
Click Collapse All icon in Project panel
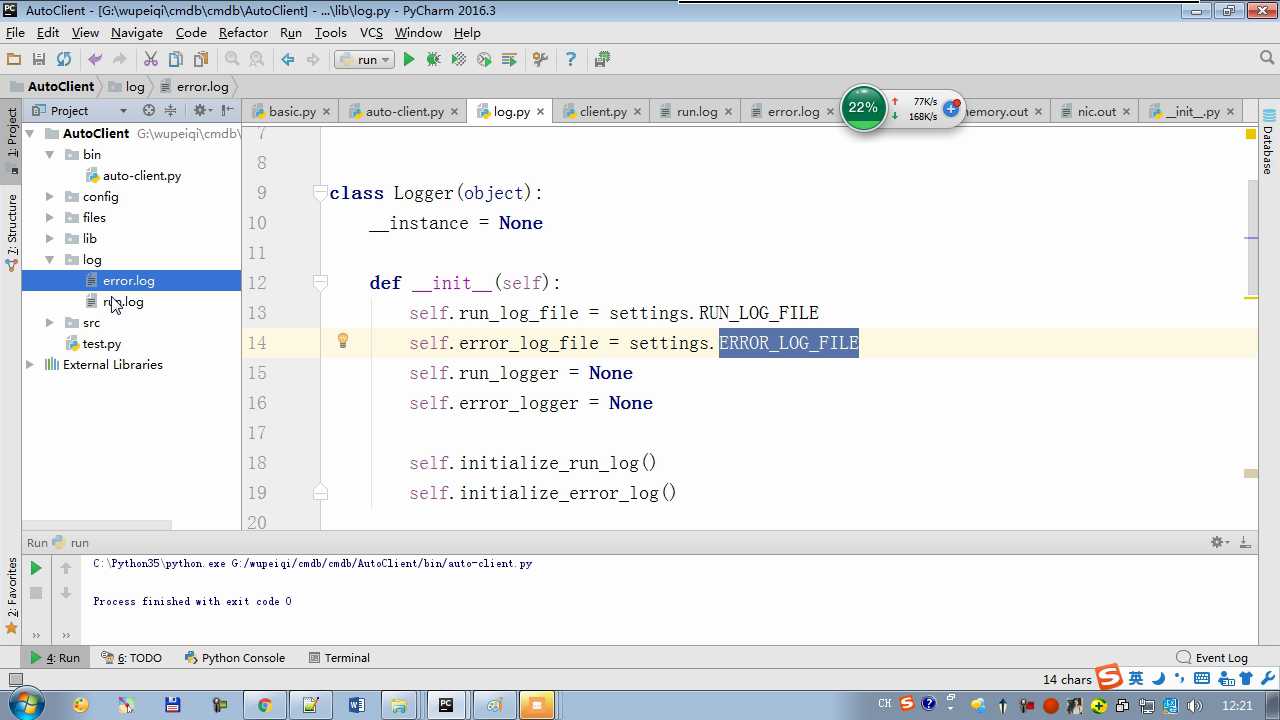(x=170, y=110)
